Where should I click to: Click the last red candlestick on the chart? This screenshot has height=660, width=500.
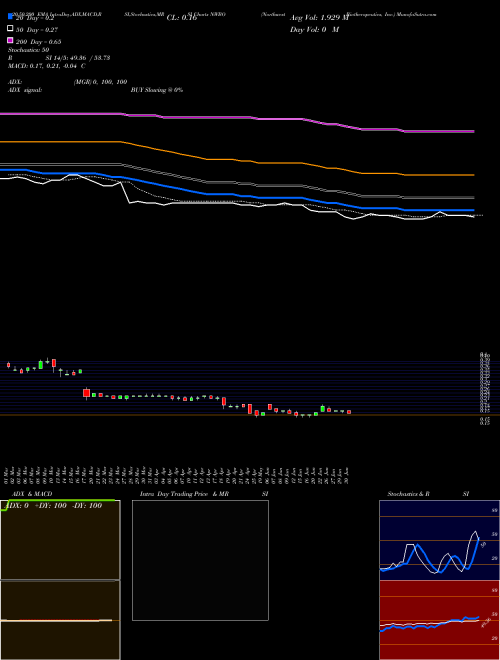(349, 412)
